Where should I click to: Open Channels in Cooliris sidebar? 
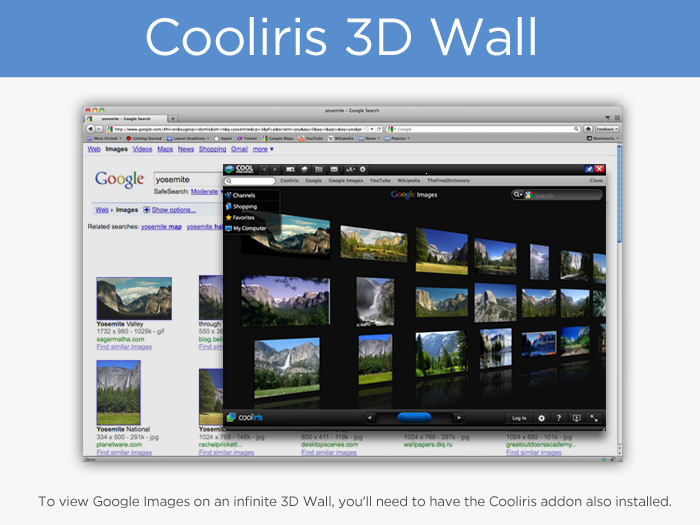240,195
